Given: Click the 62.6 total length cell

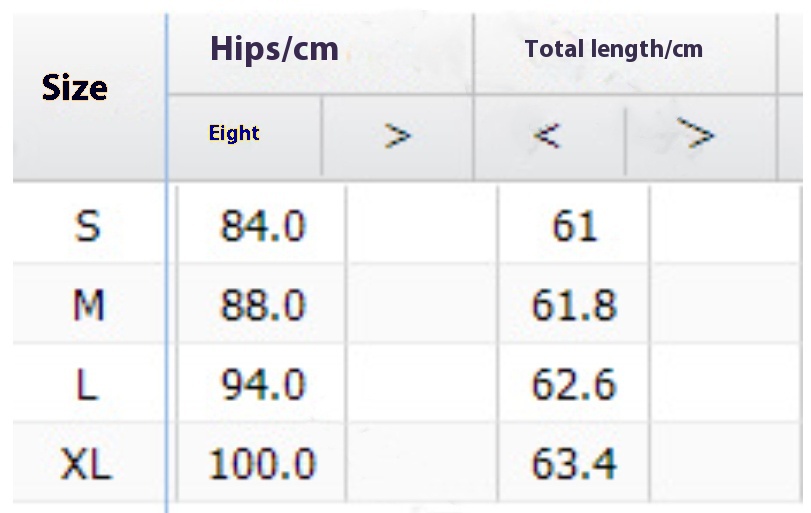Looking at the screenshot, I should [x=574, y=384].
